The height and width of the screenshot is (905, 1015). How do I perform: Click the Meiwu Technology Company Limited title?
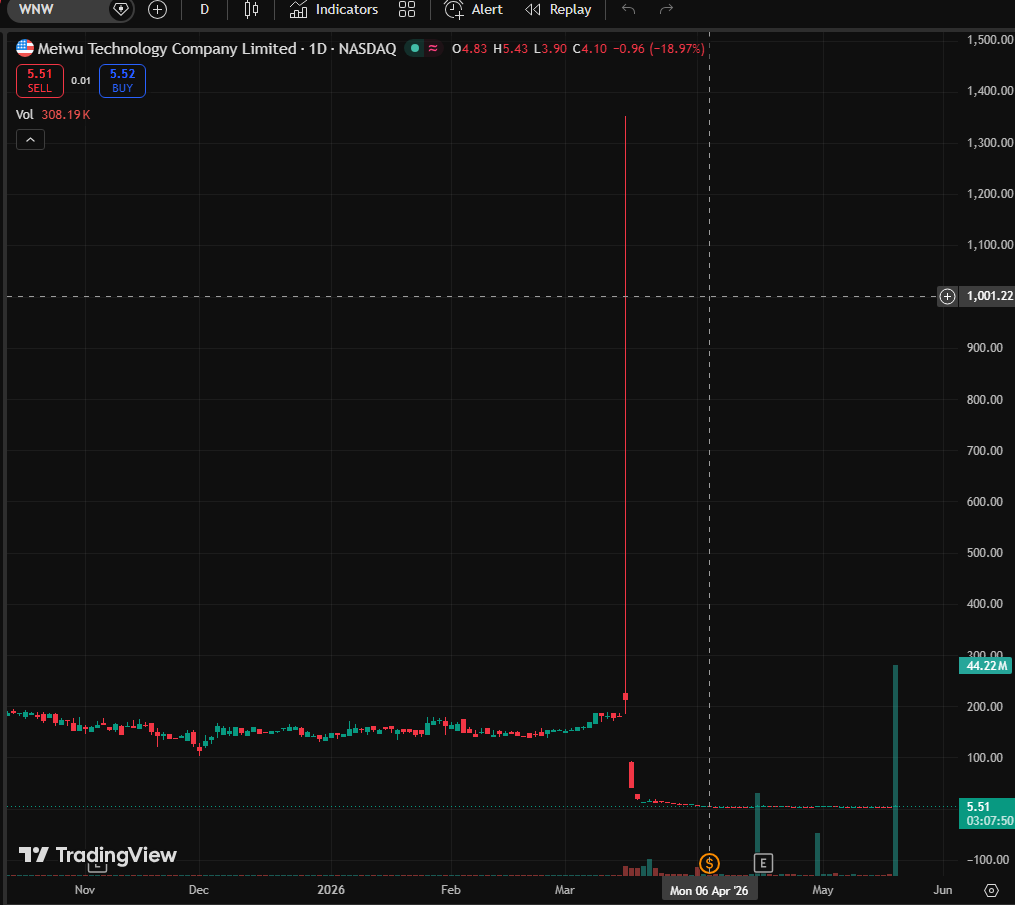[x=167, y=49]
